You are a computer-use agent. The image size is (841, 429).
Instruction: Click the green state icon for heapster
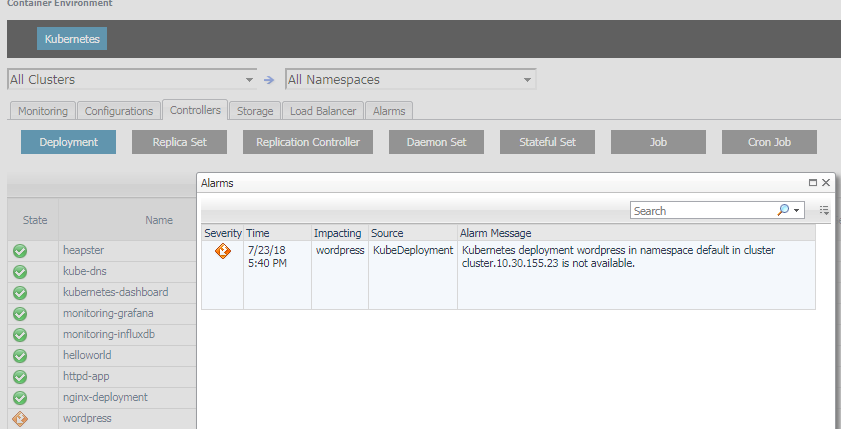(20, 251)
